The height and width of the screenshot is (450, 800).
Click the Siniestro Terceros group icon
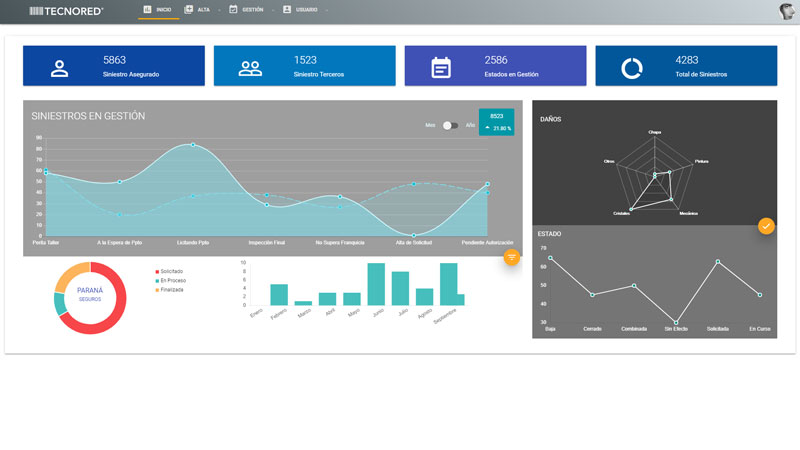[x=250, y=68]
